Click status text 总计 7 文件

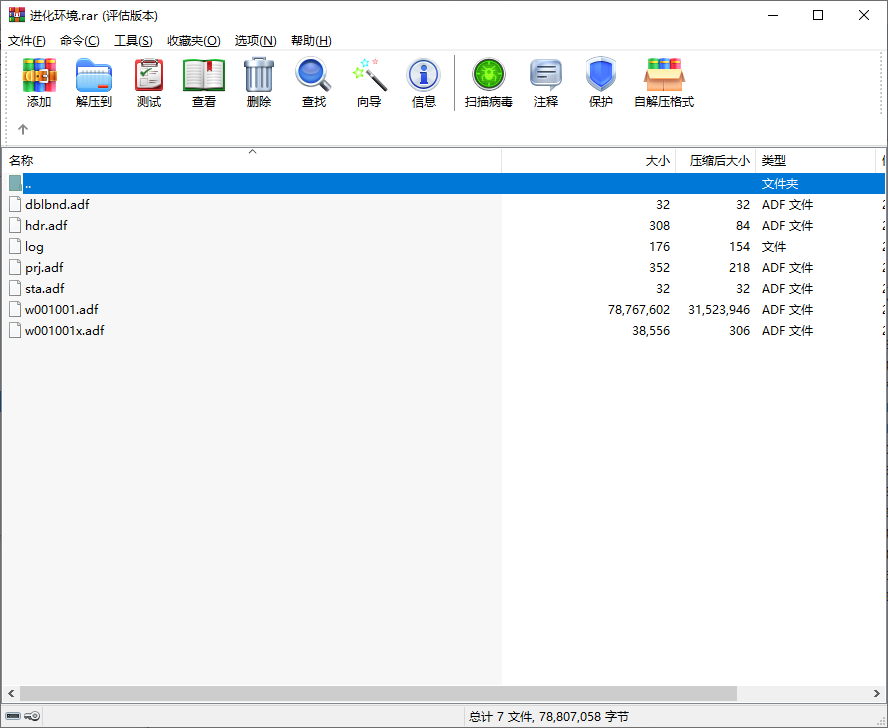[501, 717]
